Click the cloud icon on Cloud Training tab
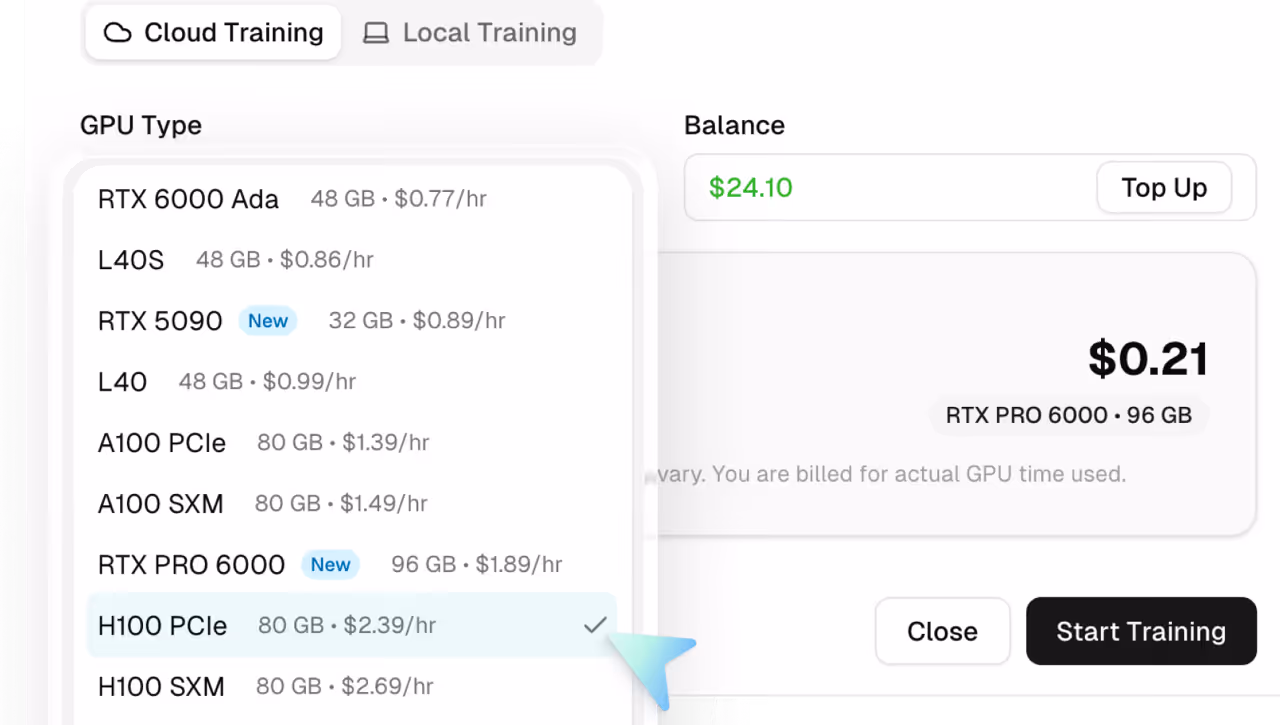 point(117,32)
